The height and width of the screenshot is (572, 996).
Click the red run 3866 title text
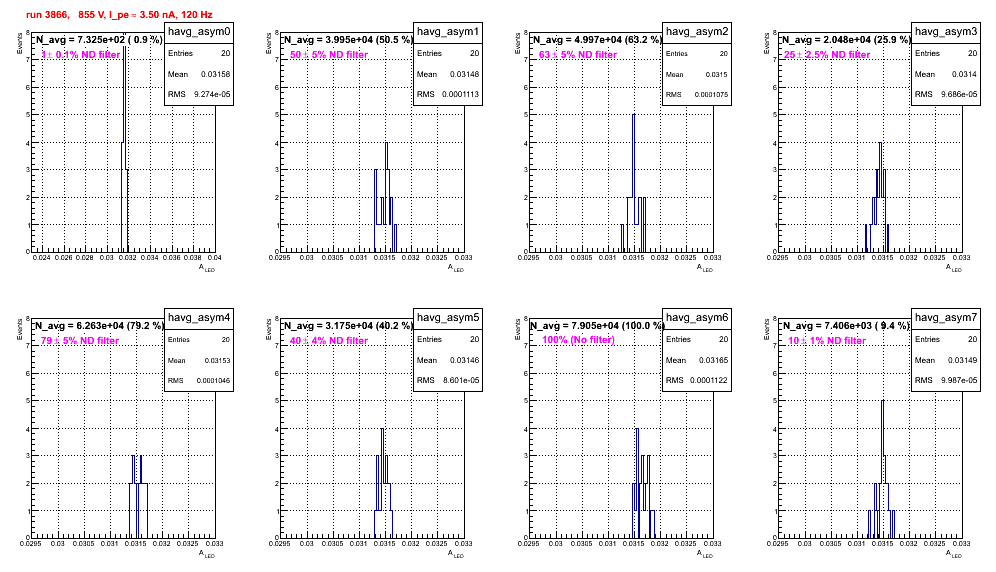(119, 14)
